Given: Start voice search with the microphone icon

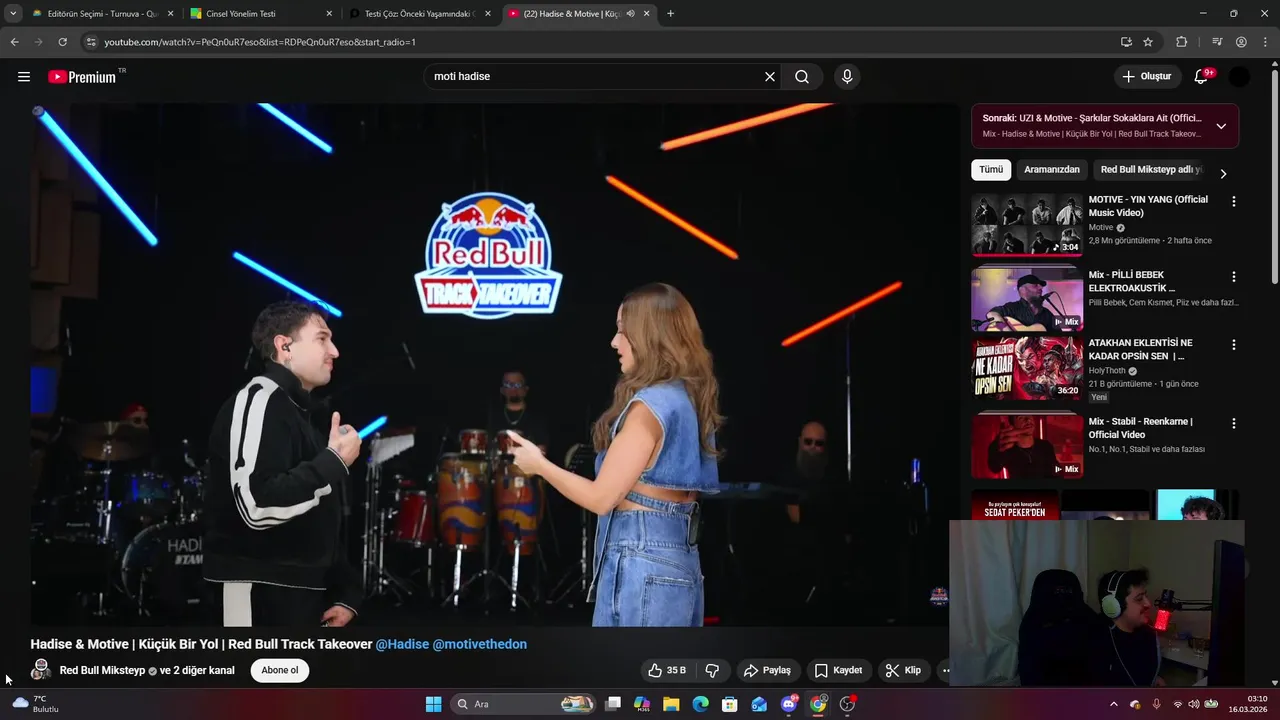Looking at the screenshot, I should point(847,76).
